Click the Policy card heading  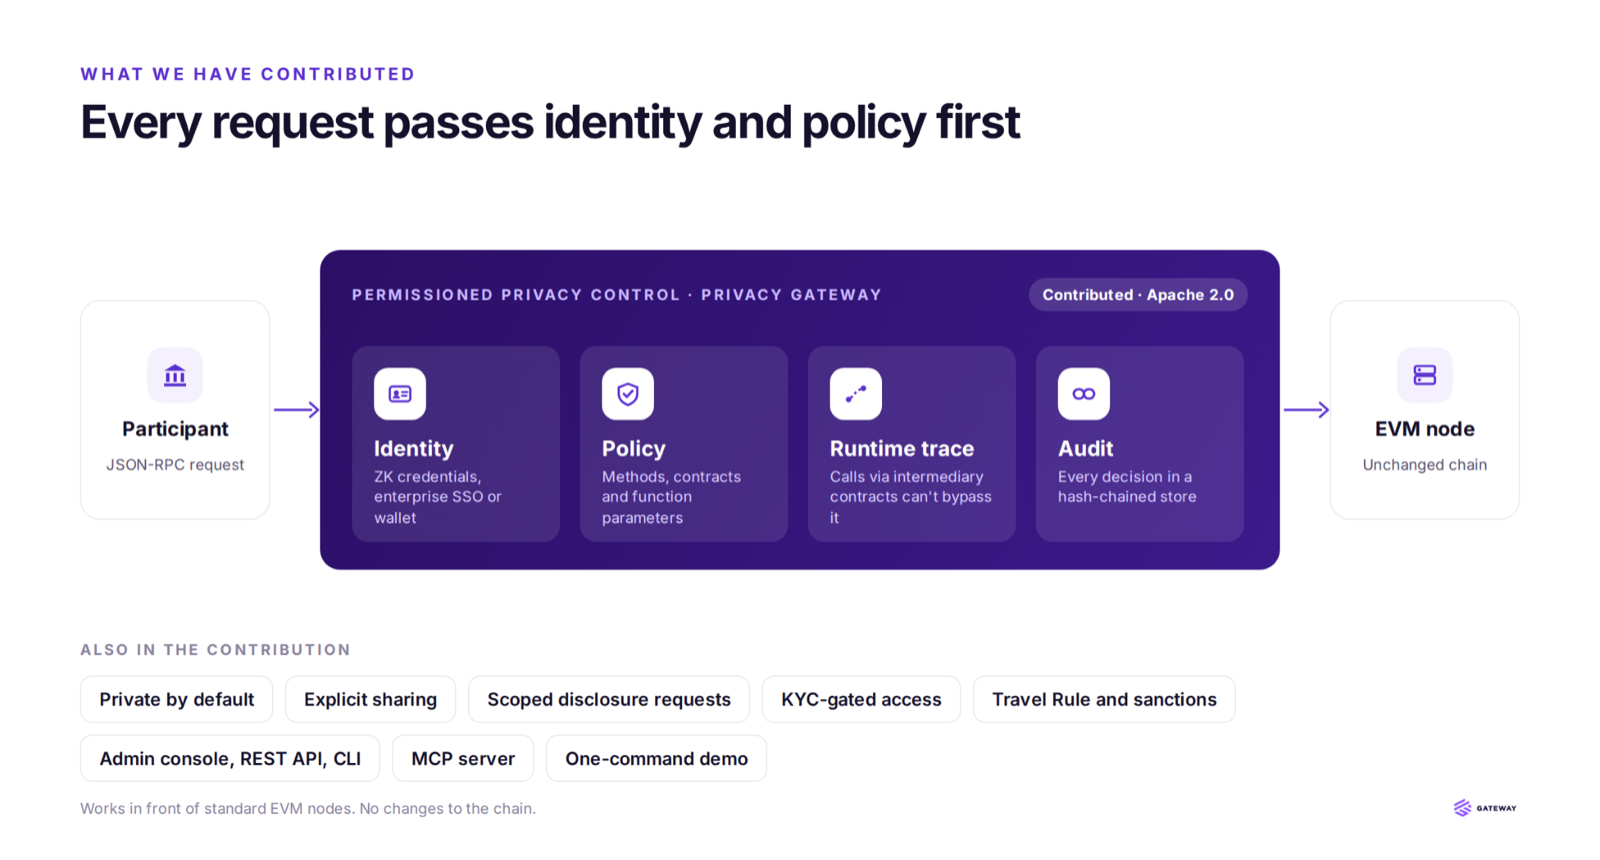(x=634, y=449)
